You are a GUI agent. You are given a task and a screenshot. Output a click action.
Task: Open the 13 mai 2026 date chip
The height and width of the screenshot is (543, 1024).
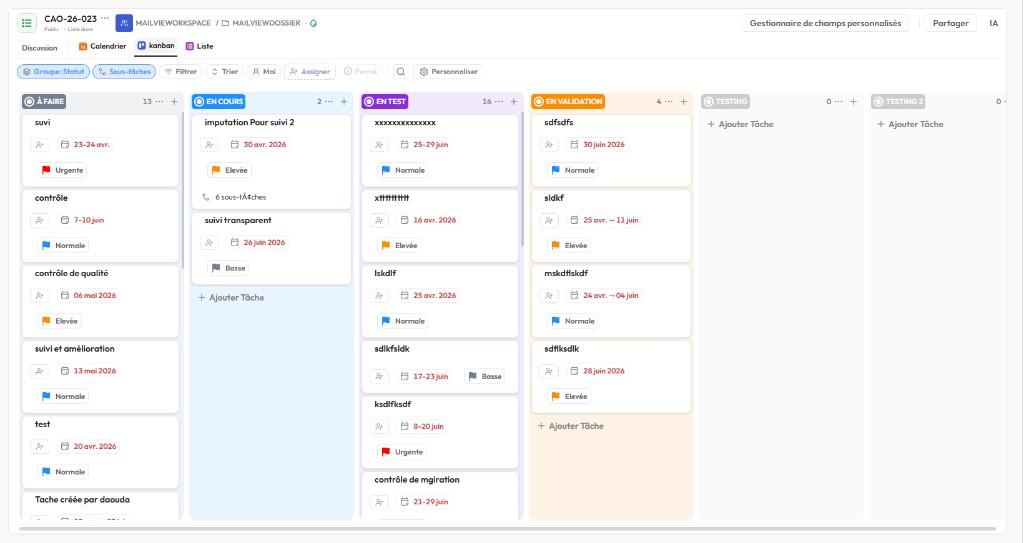(88, 370)
